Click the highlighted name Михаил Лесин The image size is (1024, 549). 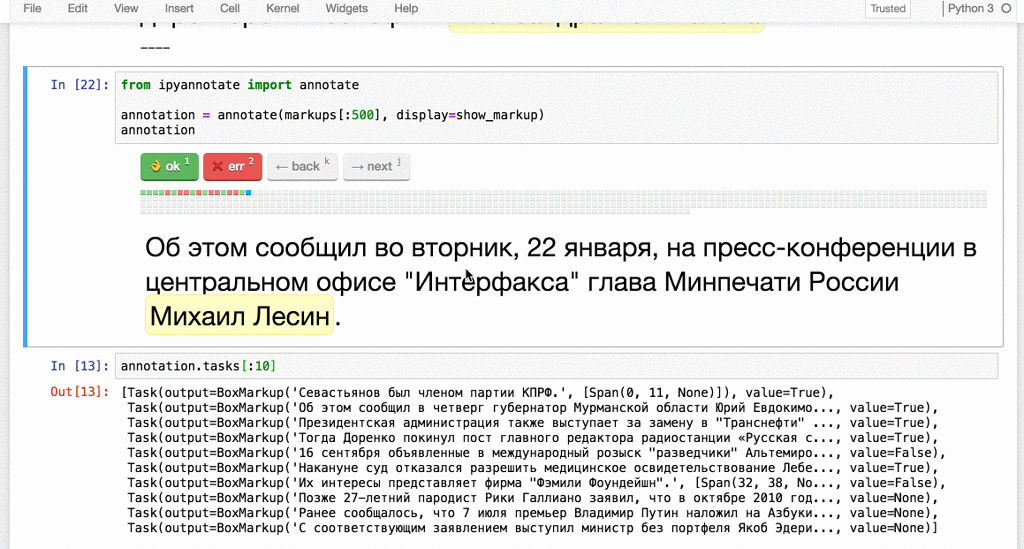click(x=239, y=316)
